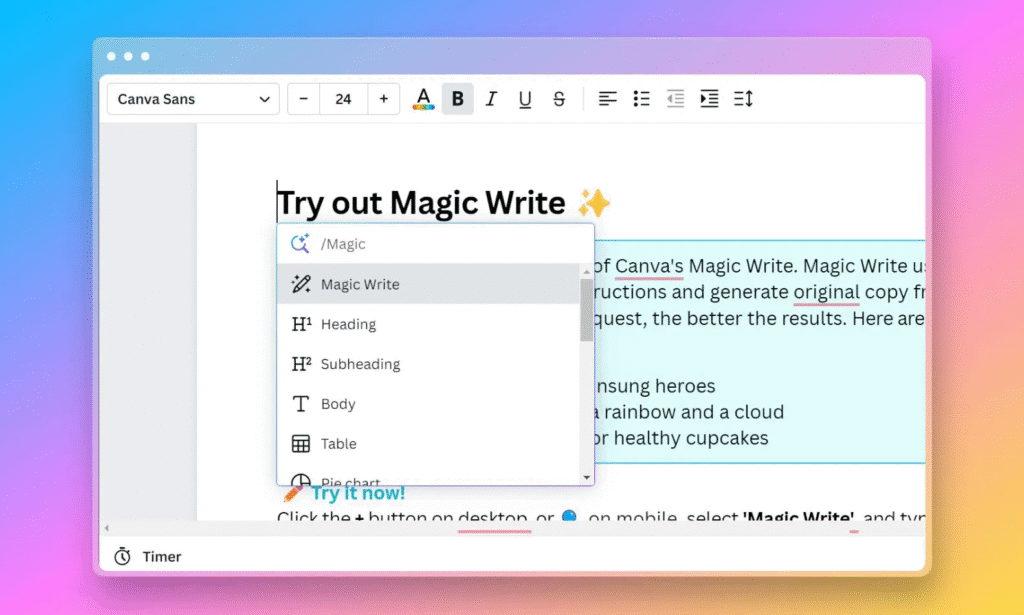Toggle underline text formatting

(x=525, y=99)
